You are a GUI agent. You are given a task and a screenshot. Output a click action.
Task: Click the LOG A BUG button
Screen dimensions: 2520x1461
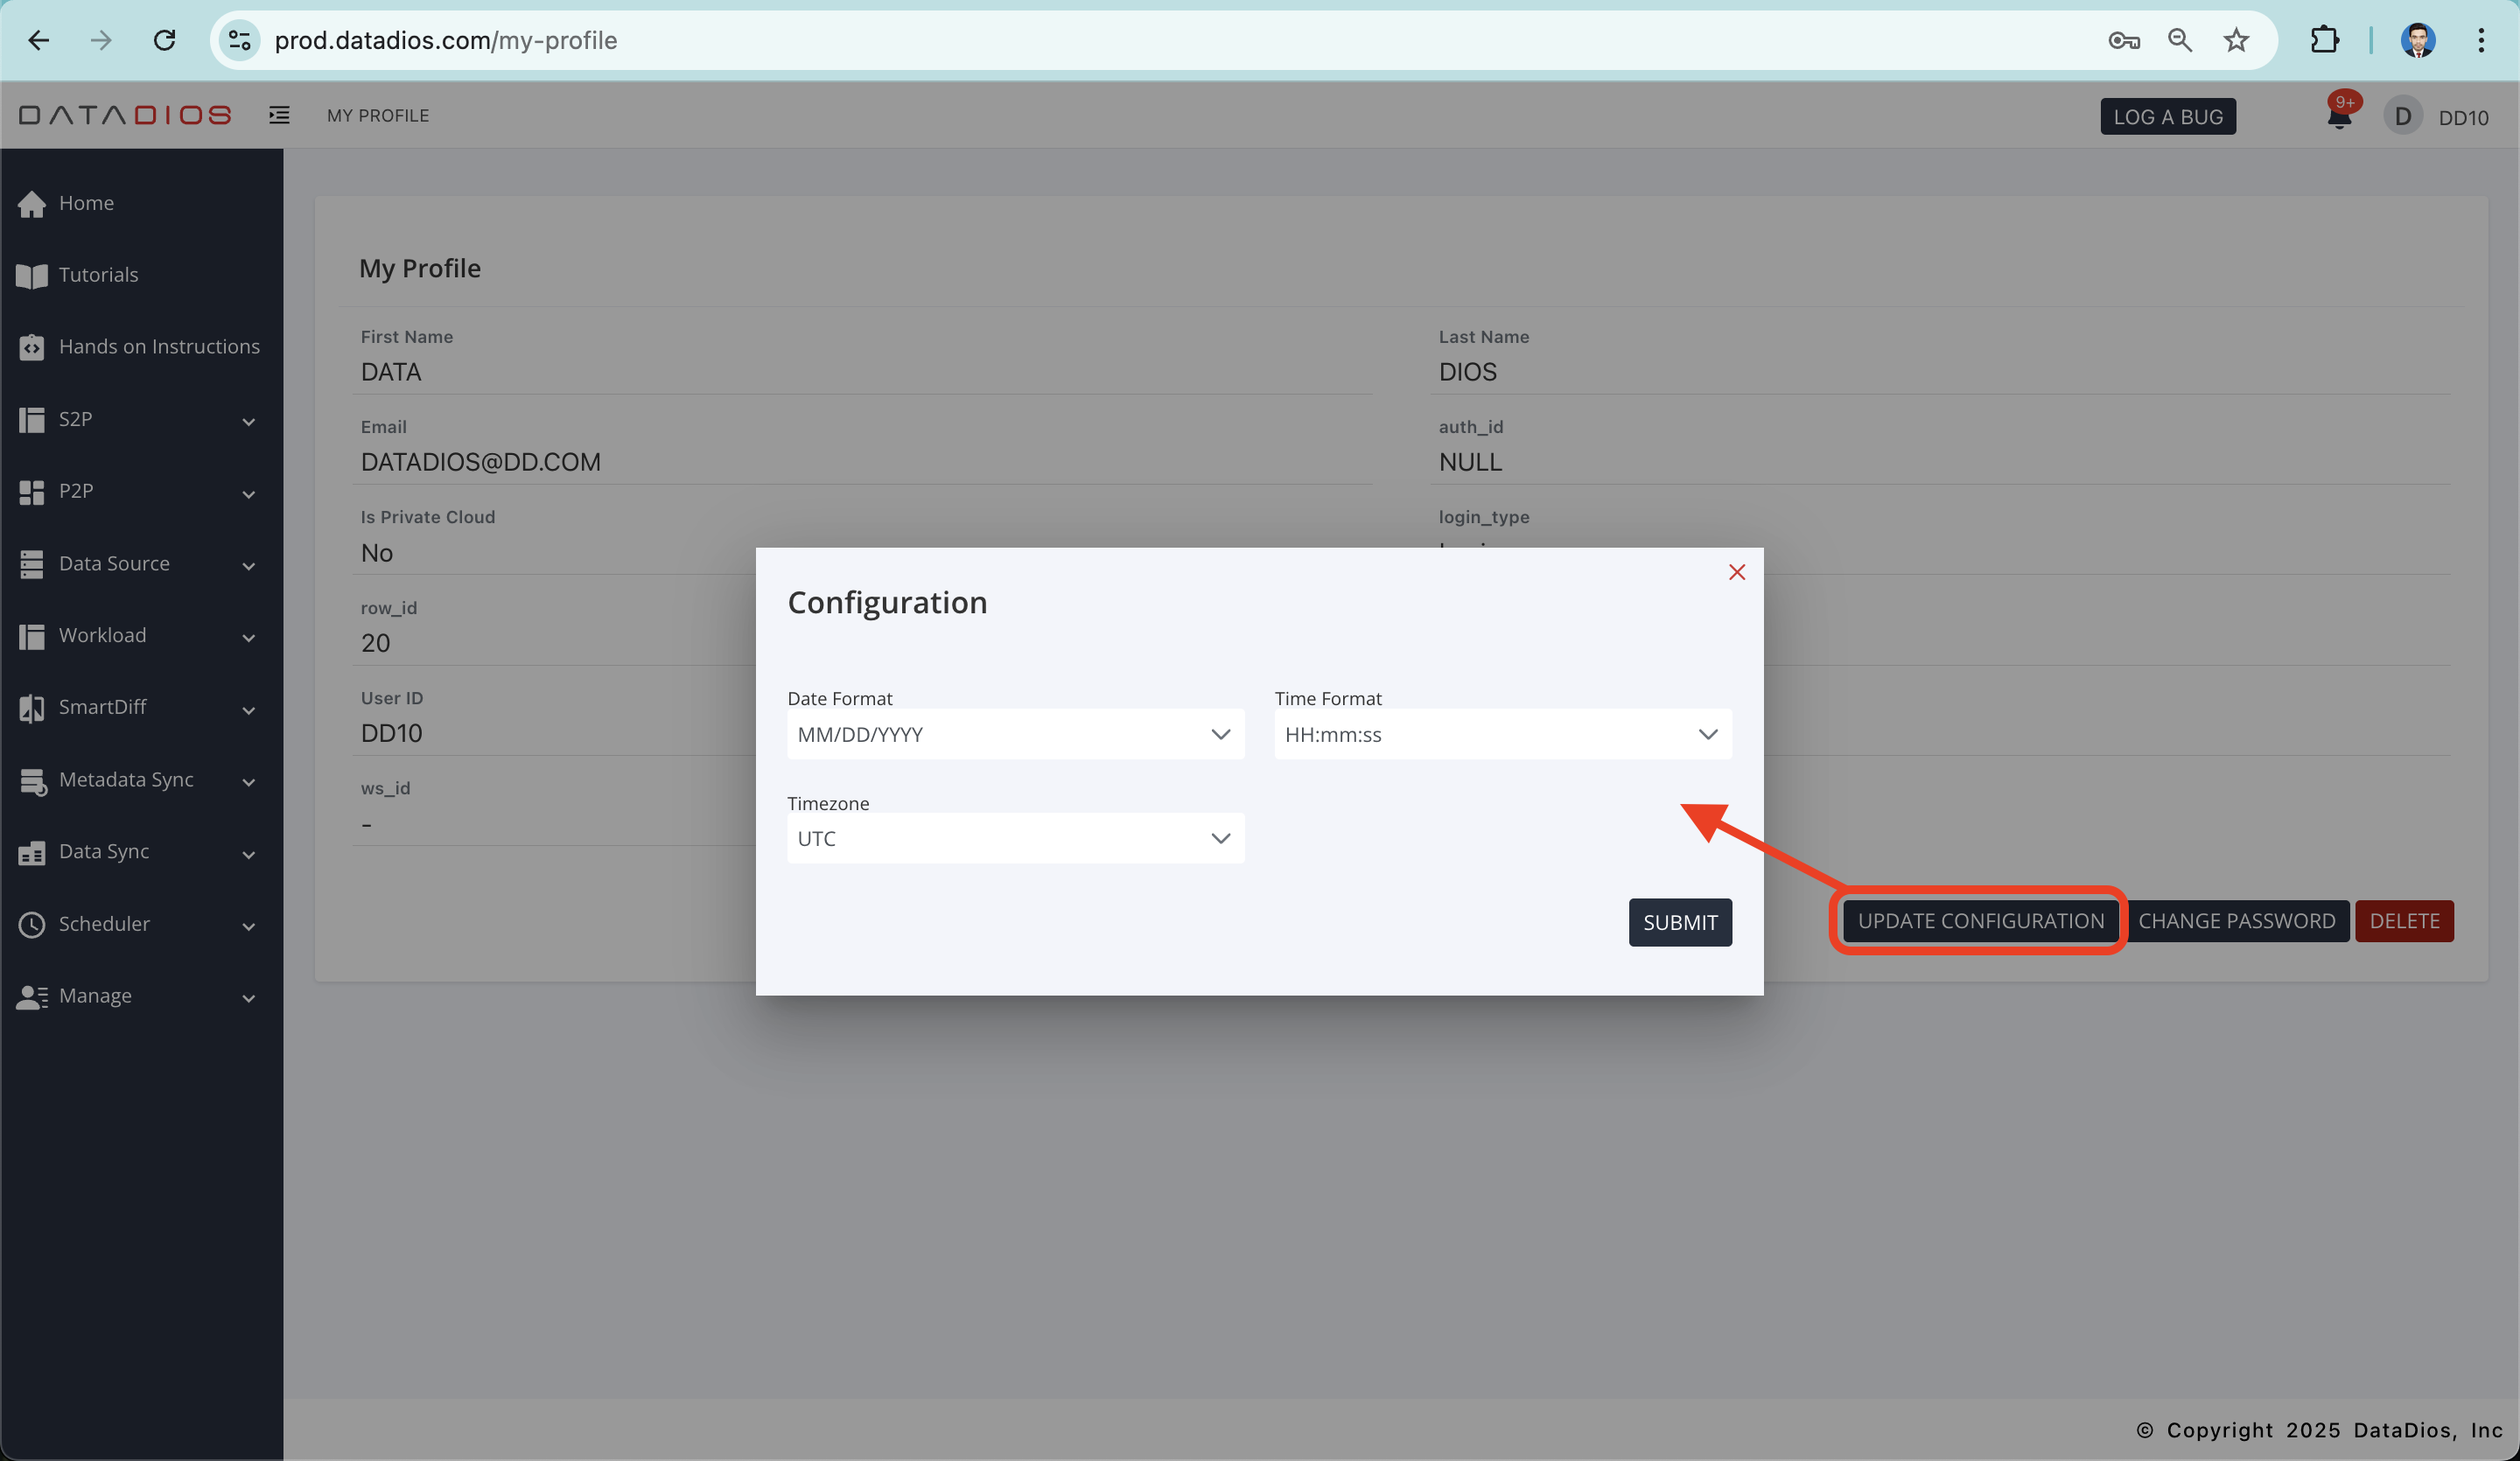(x=2168, y=117)
